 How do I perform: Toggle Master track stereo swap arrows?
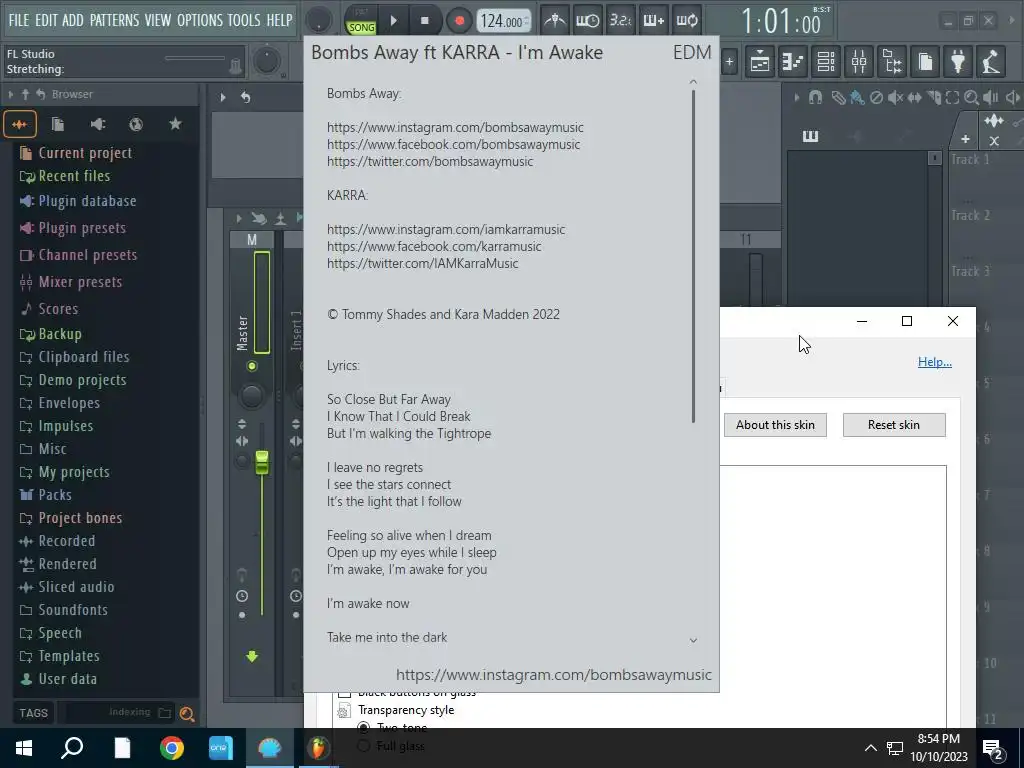[242, 441]
